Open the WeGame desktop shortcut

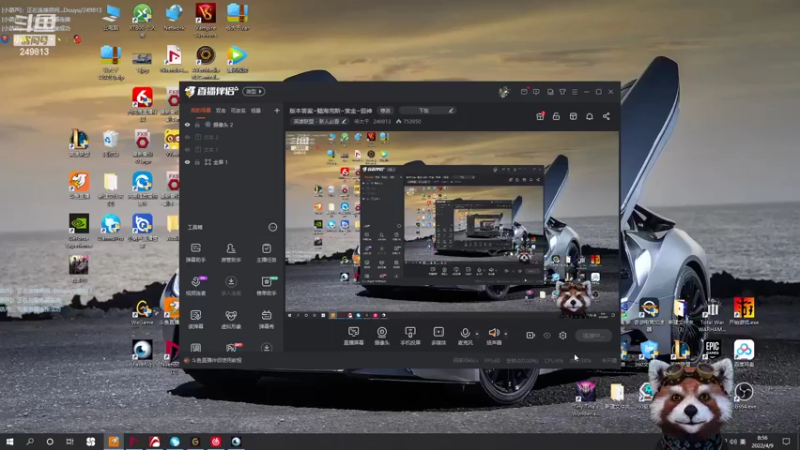click(142, 312)
